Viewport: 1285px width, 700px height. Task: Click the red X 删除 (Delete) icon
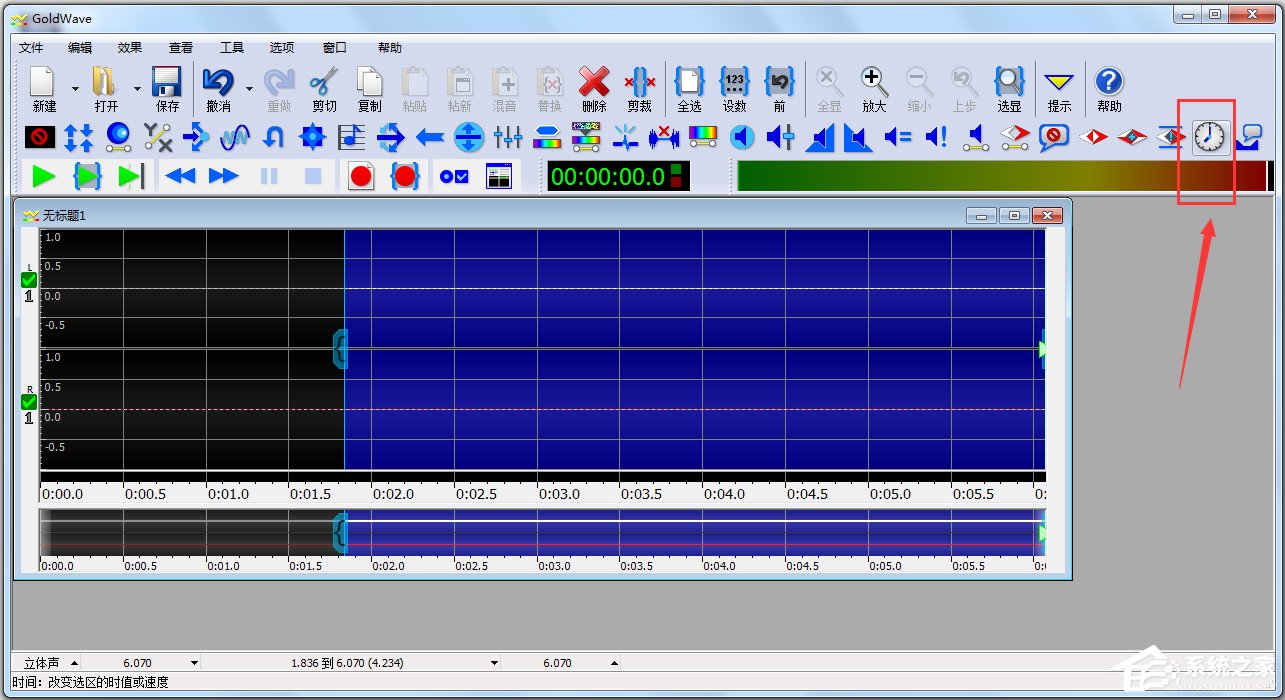[594, 89]
